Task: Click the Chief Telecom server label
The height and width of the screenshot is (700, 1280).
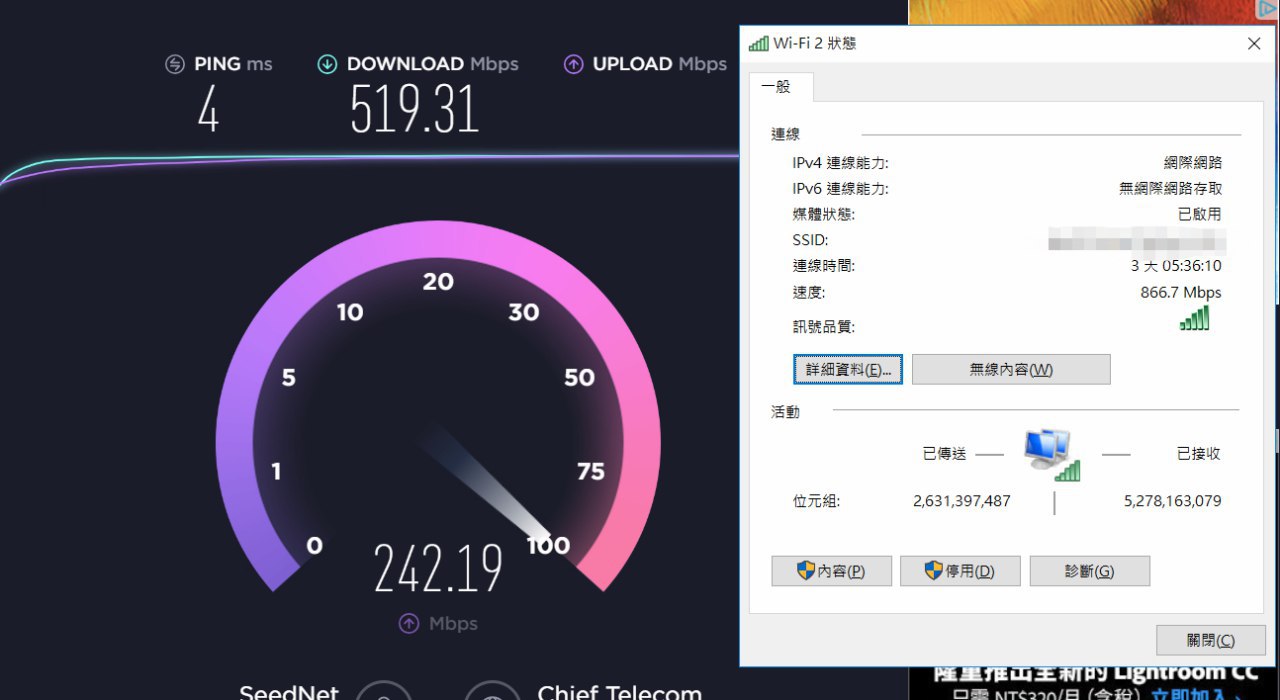Action: coord(619,691)
